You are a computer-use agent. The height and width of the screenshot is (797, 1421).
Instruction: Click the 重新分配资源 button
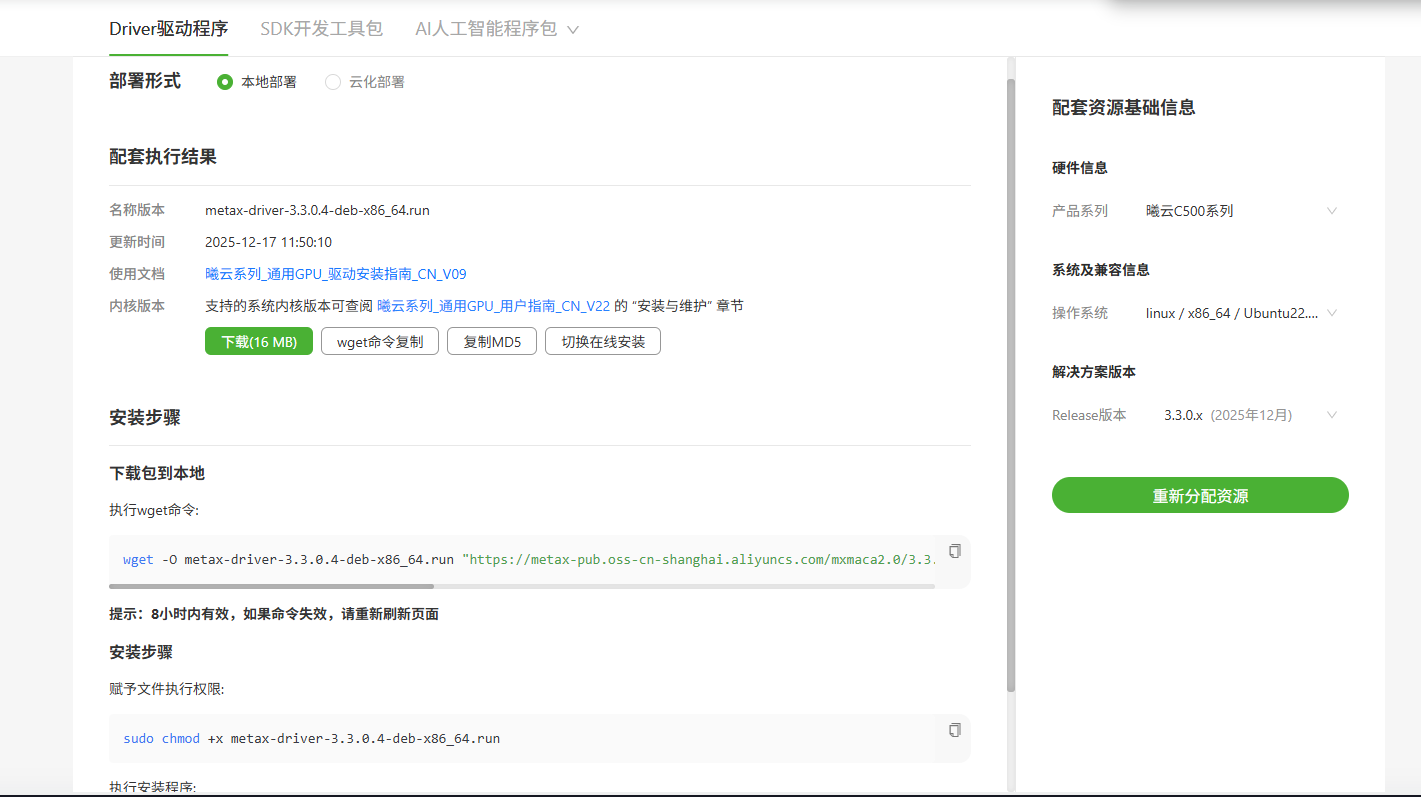1199,496
